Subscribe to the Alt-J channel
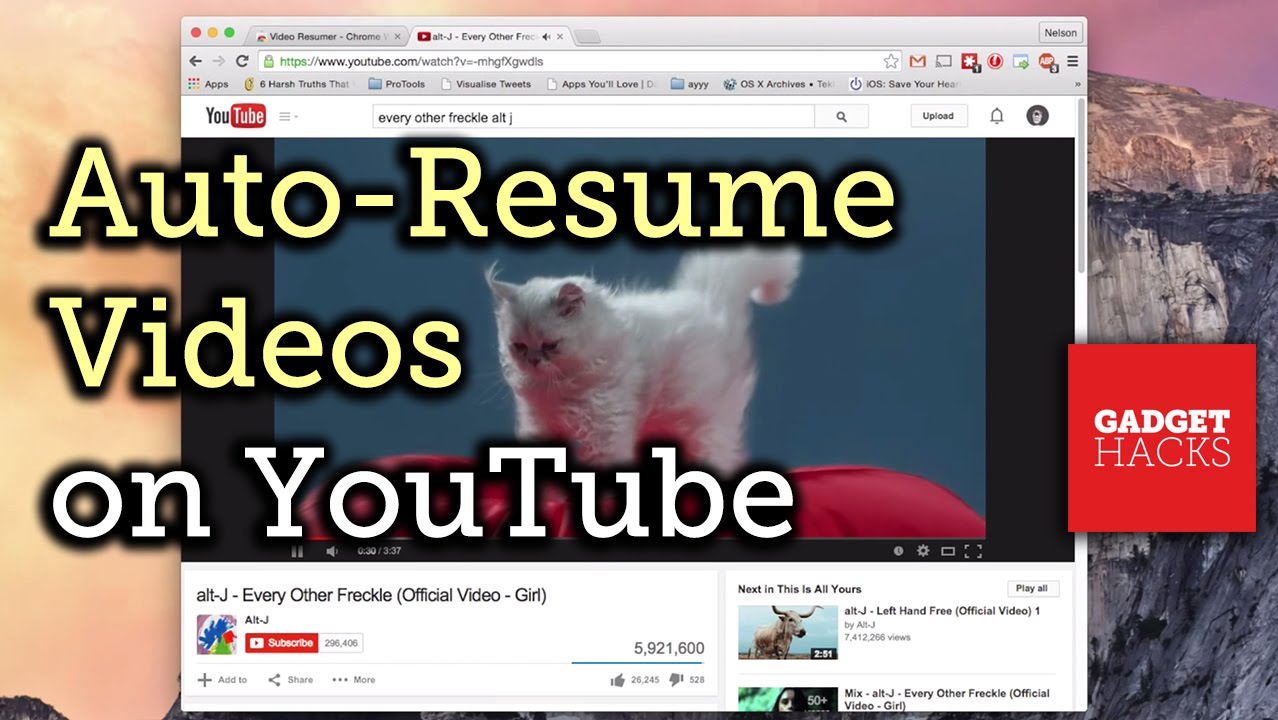The height and width of the screenshot is (720, 1278). [x=282, y=643]
